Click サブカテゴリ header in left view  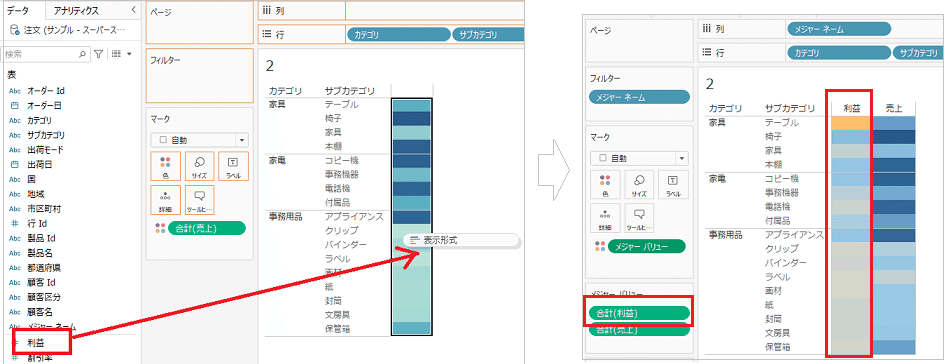[x=350, y=91]
